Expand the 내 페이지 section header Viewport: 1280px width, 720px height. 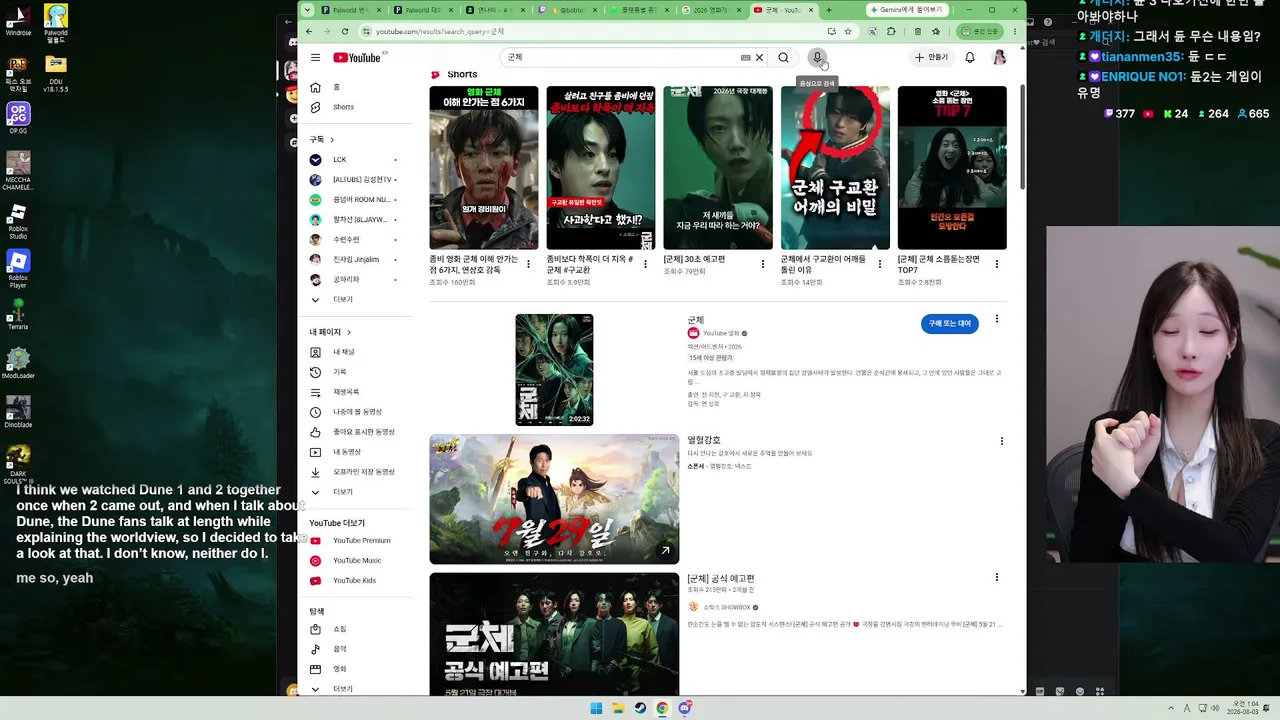coord(330,332)
